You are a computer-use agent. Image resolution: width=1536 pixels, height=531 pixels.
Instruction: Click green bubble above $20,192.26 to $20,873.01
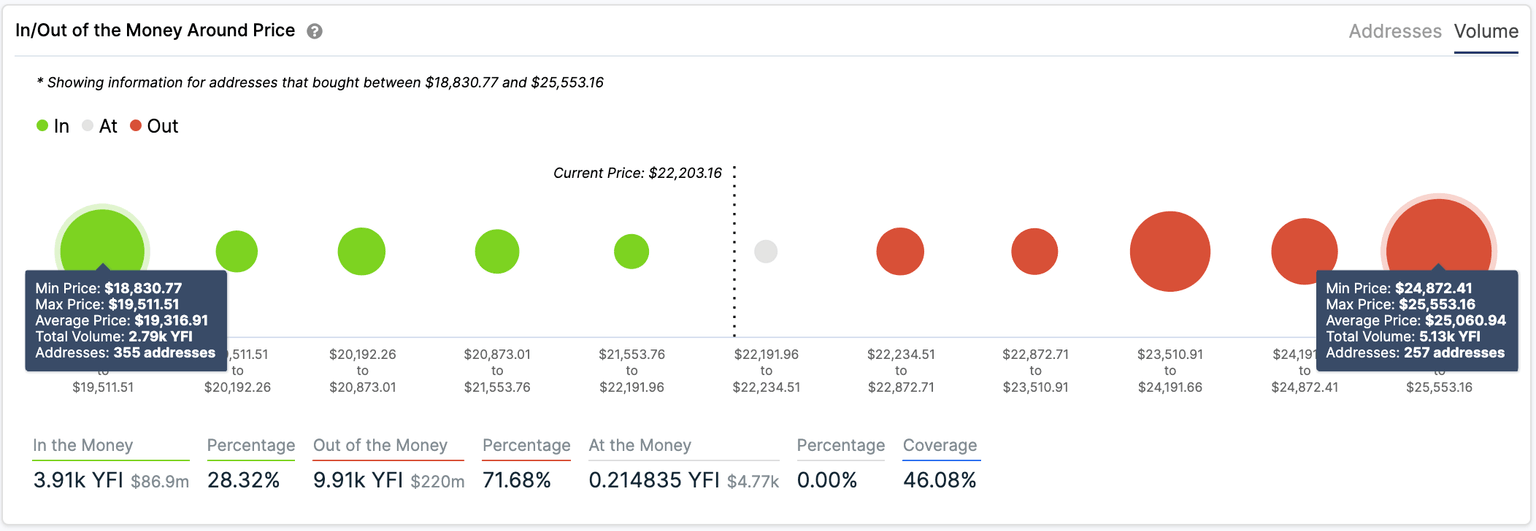point(362,252)
